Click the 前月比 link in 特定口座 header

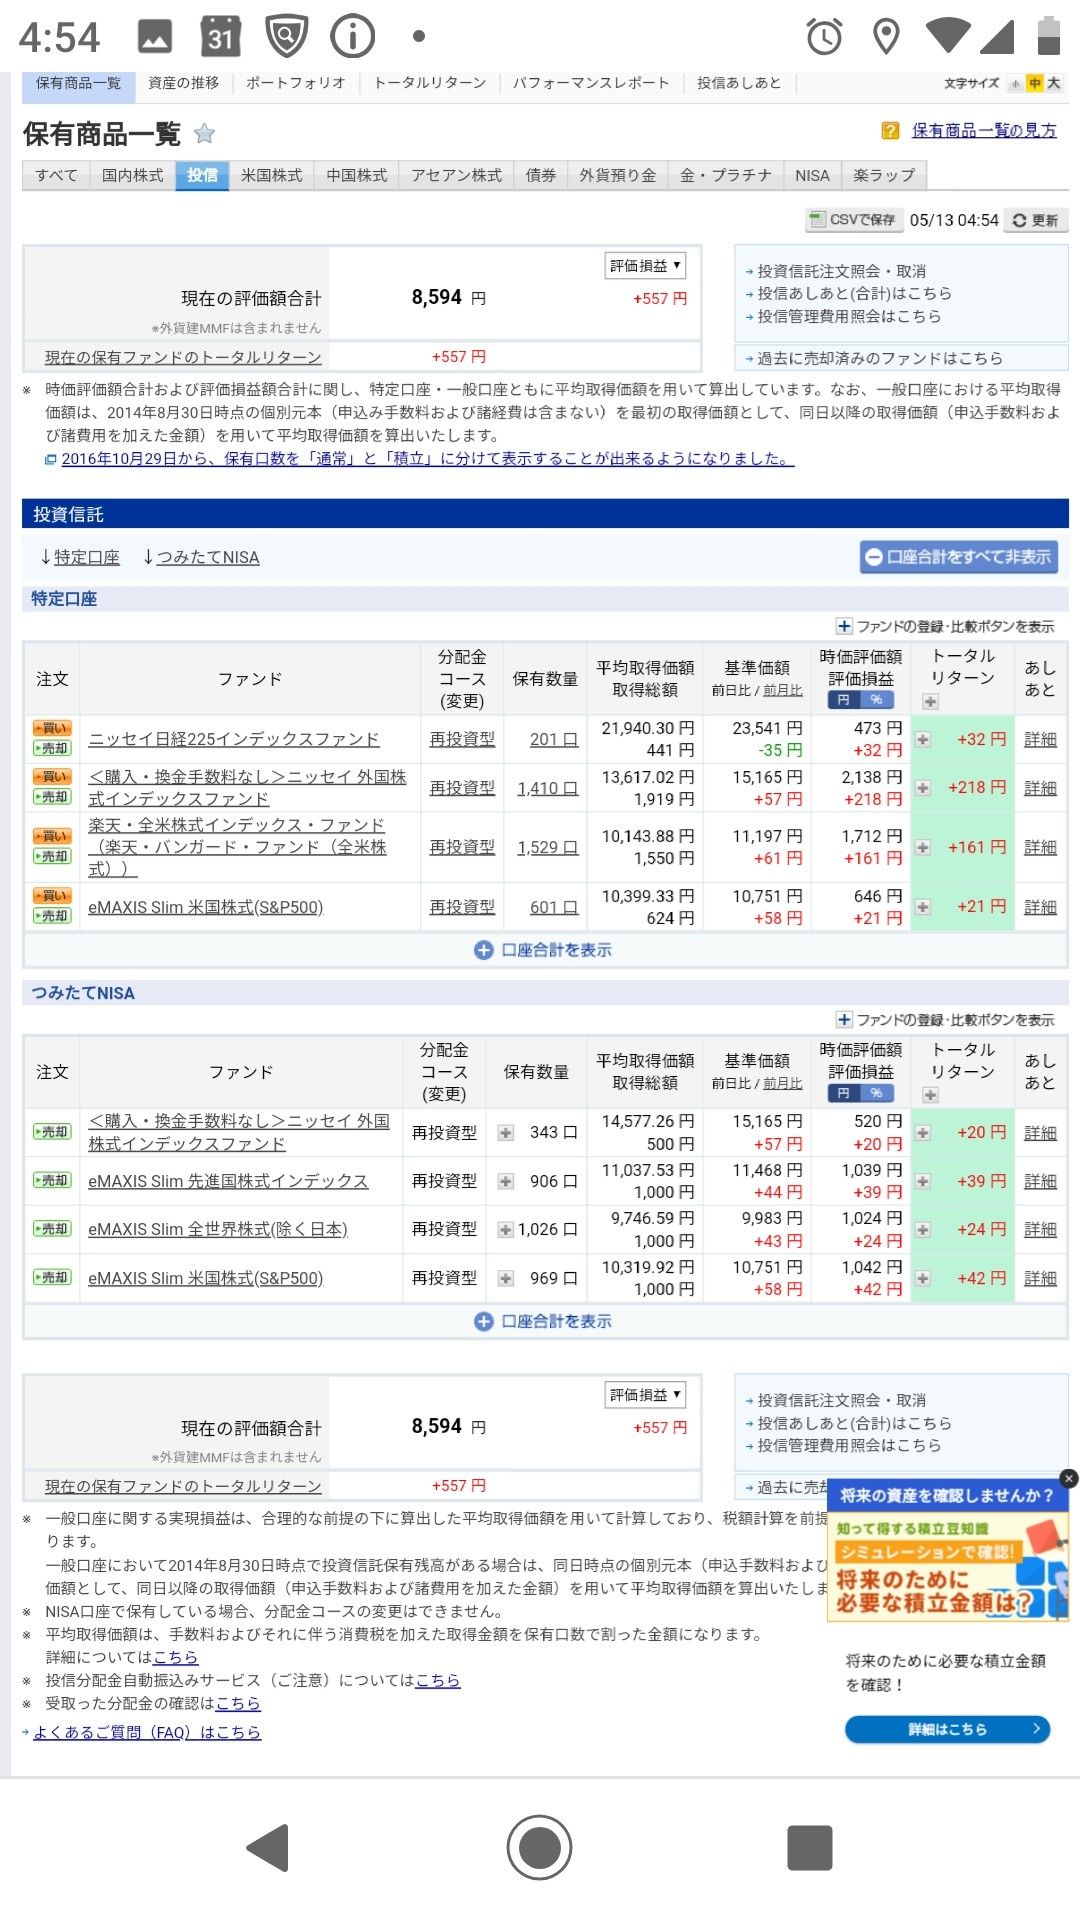click(x=783, y=691)
